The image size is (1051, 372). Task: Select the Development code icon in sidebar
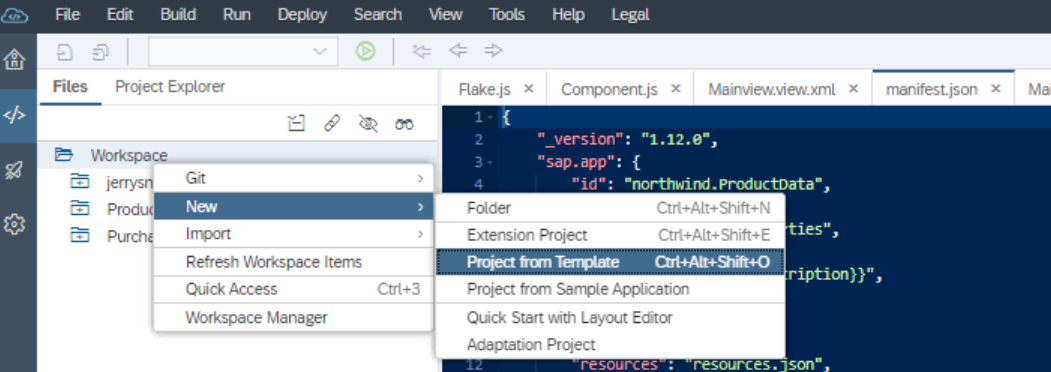[15, 115]
